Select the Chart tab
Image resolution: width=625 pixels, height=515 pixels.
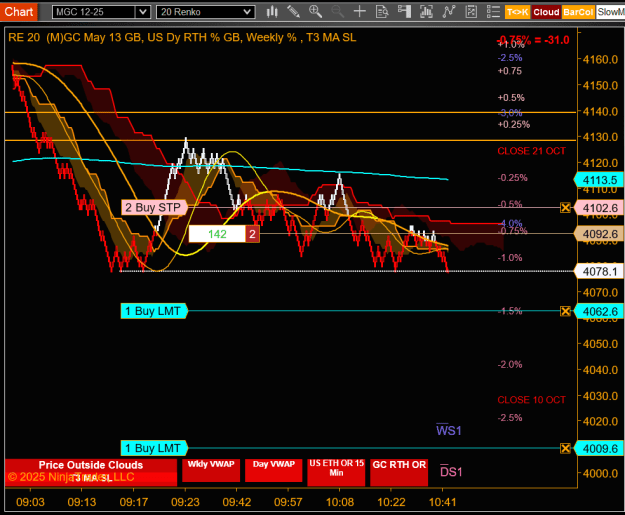click(19, 12)
